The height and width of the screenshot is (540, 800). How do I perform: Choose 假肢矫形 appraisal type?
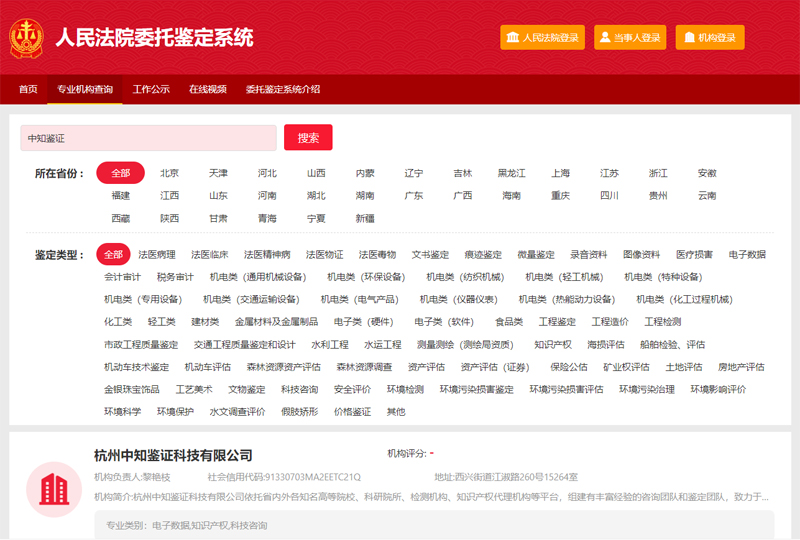[x=299, y=412]
